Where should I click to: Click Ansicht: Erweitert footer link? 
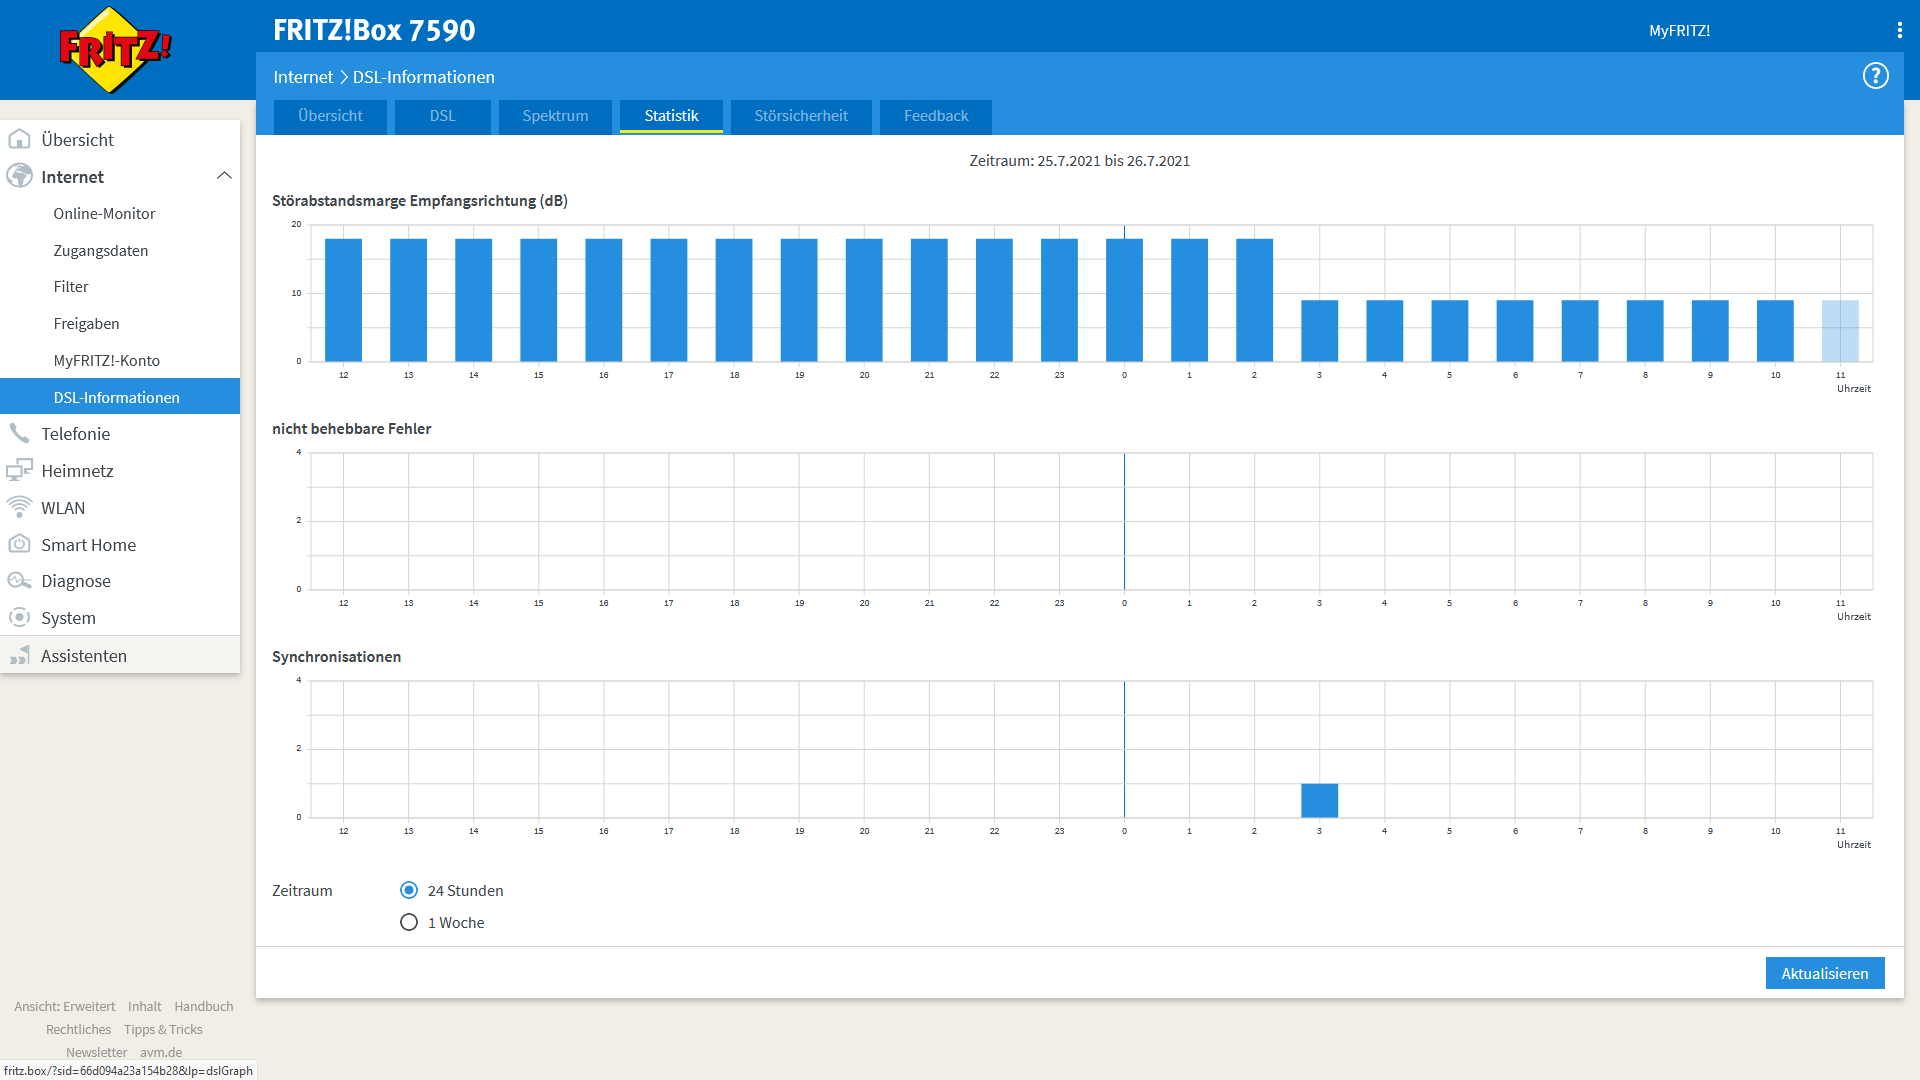[x=64, y=1006]
